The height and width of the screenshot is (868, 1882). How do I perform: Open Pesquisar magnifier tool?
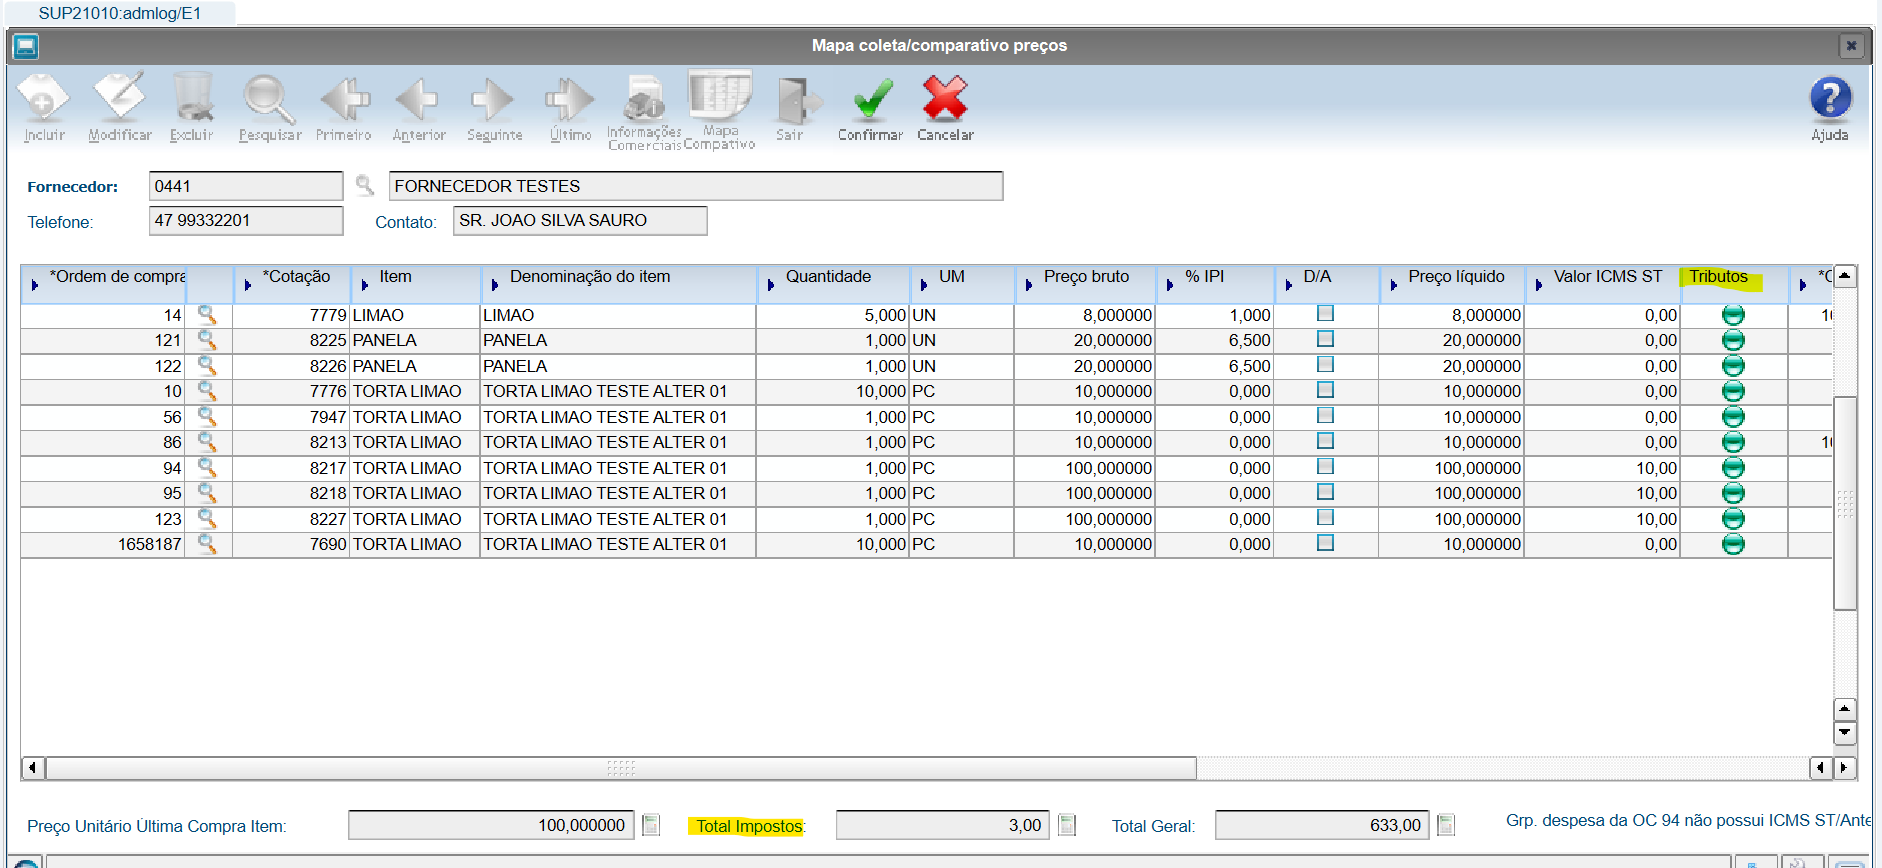[270, 107]
